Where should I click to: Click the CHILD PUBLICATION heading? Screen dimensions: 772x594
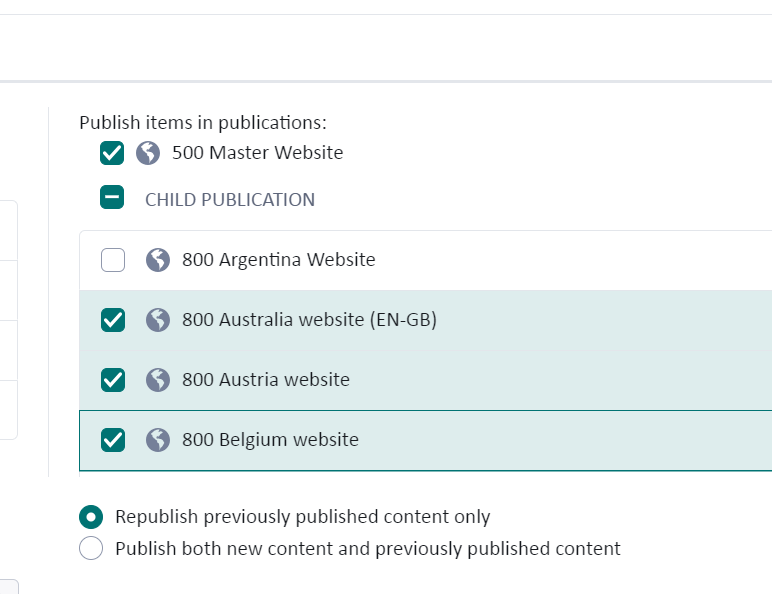(x=230, y=199)
